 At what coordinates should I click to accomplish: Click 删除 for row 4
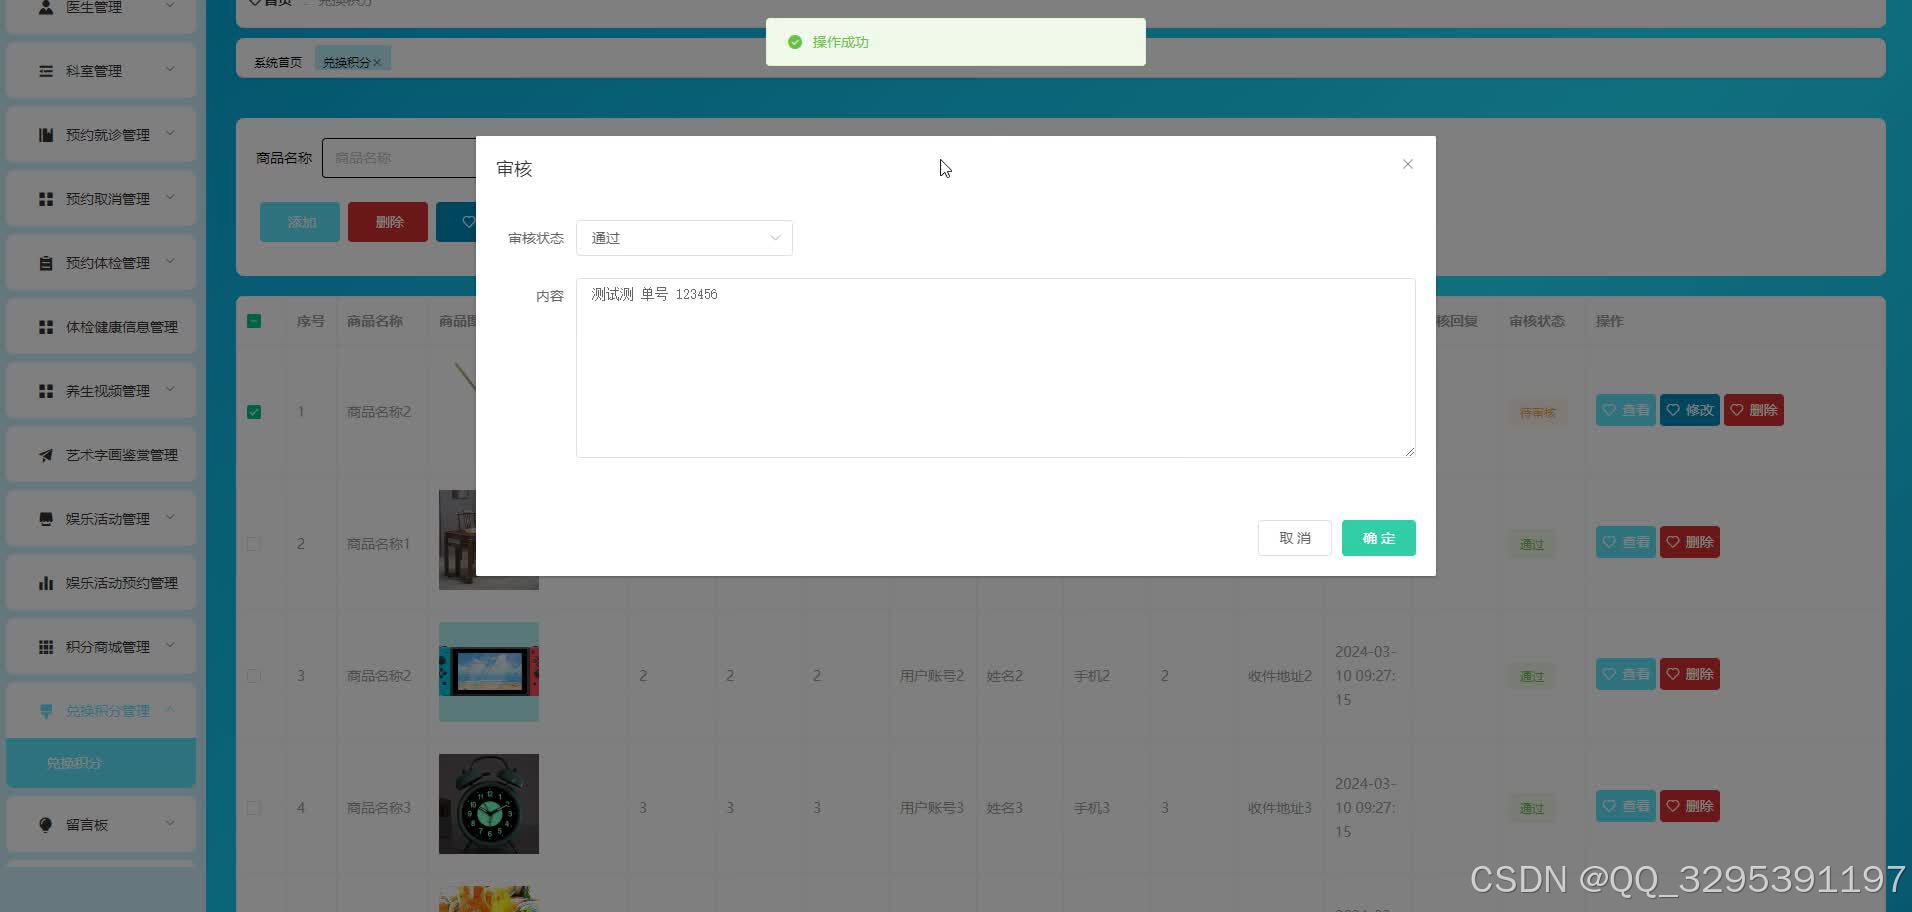[1690, 806]
